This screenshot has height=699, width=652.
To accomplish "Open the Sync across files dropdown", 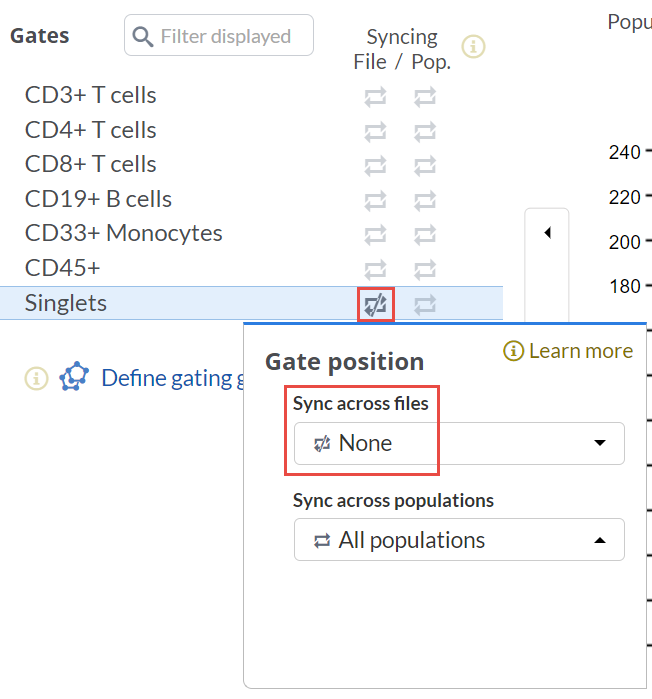I will click(x=459, y=443).
